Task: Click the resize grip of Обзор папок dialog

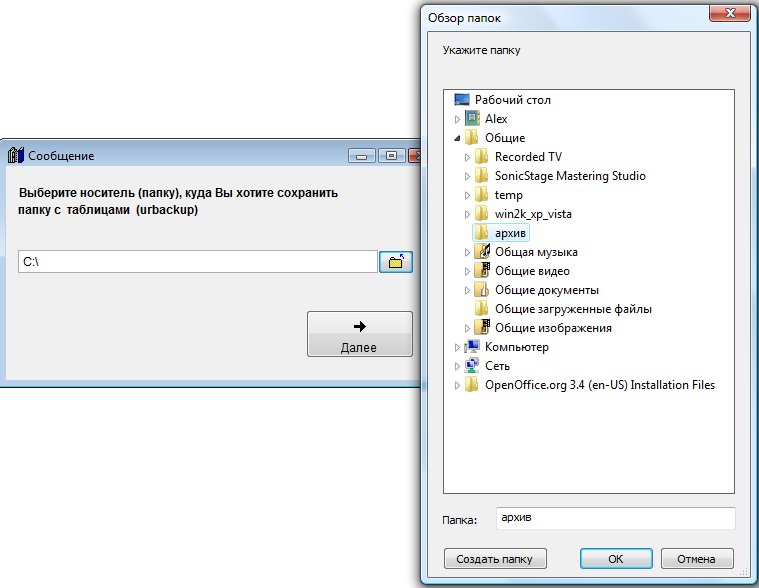Action: pos(744,571)
